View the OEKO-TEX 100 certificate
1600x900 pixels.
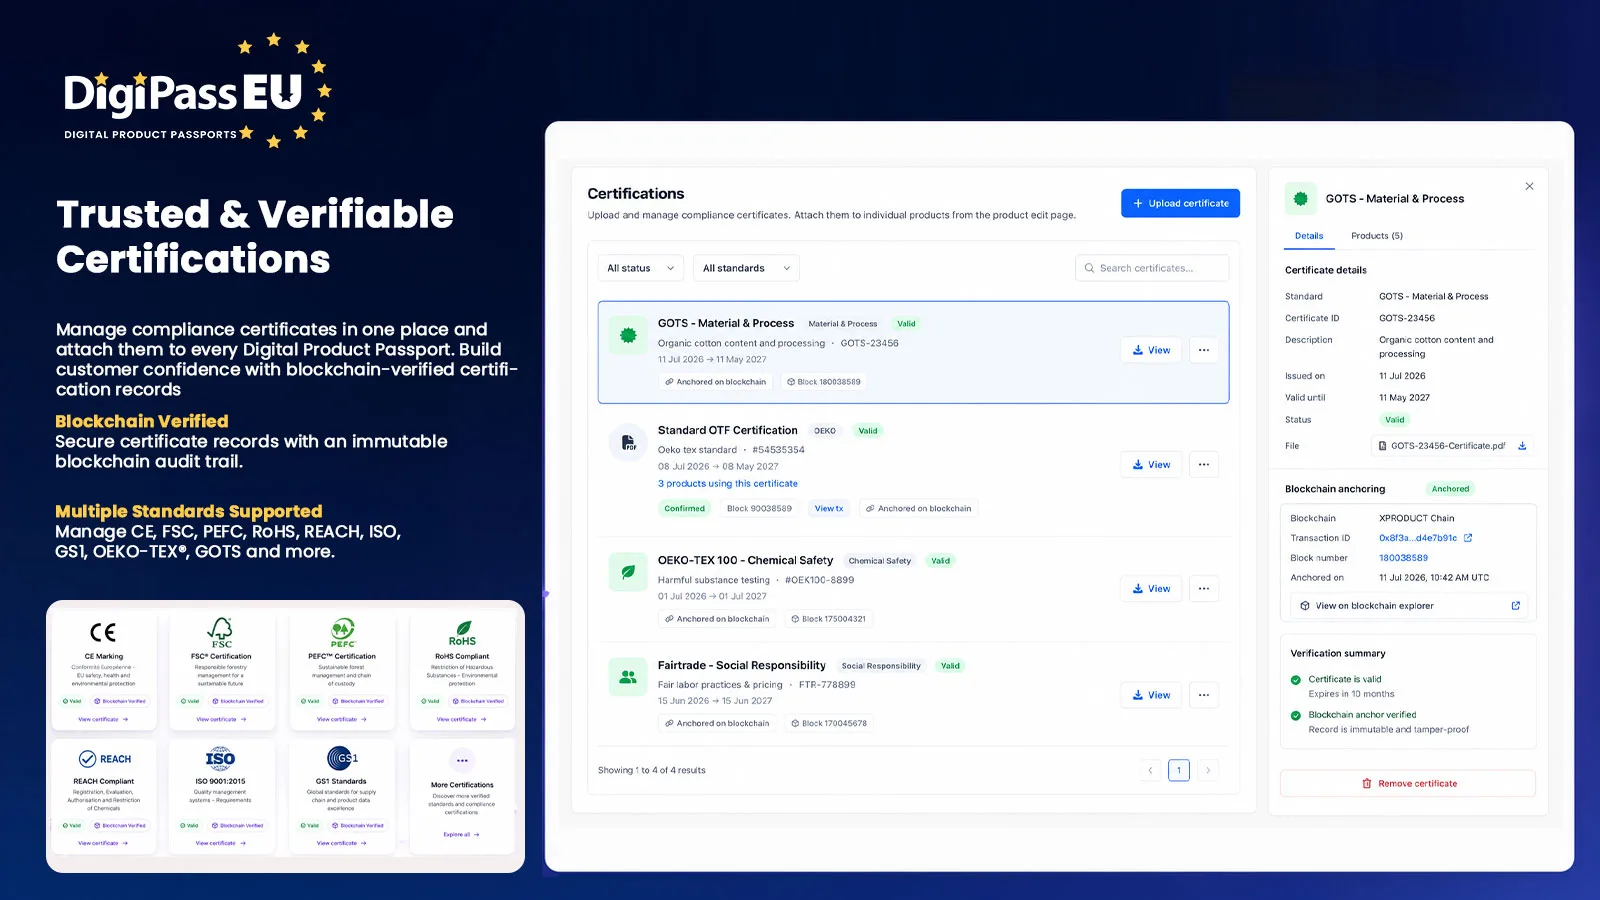pos(1151,588)
